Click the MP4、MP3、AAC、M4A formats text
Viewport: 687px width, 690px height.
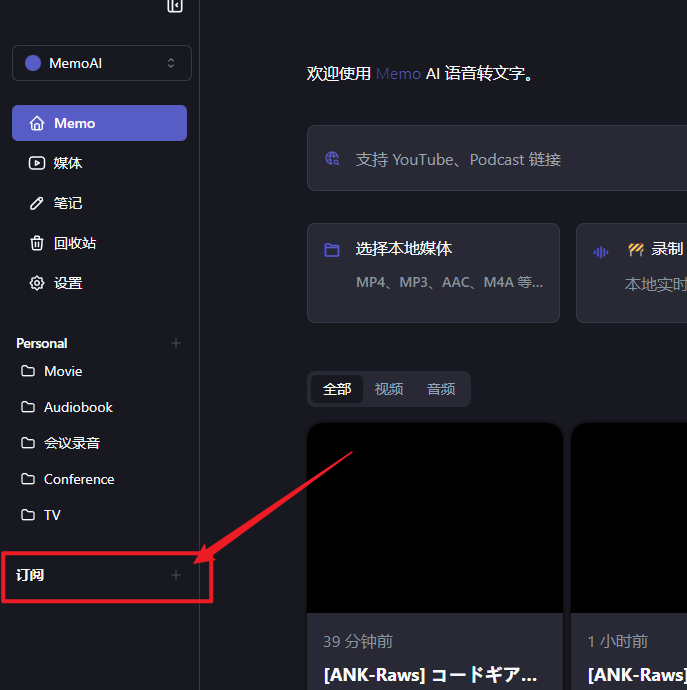tap(449, 282)
